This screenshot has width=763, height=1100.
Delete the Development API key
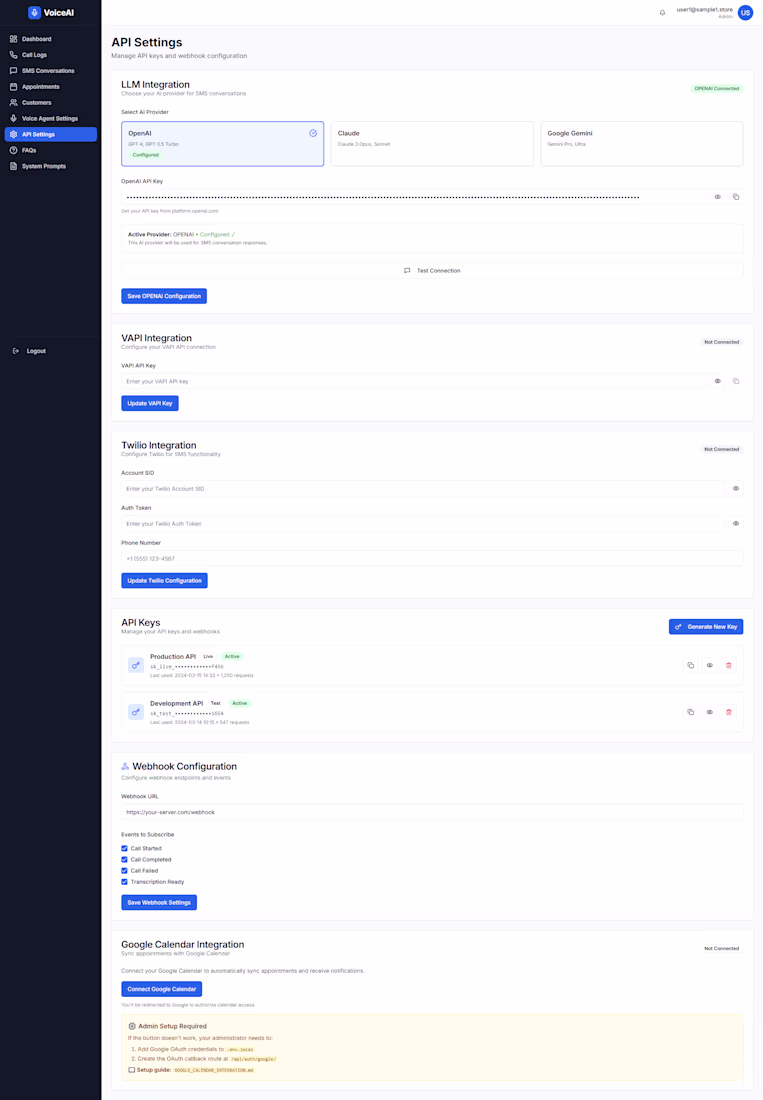[729, 712]
